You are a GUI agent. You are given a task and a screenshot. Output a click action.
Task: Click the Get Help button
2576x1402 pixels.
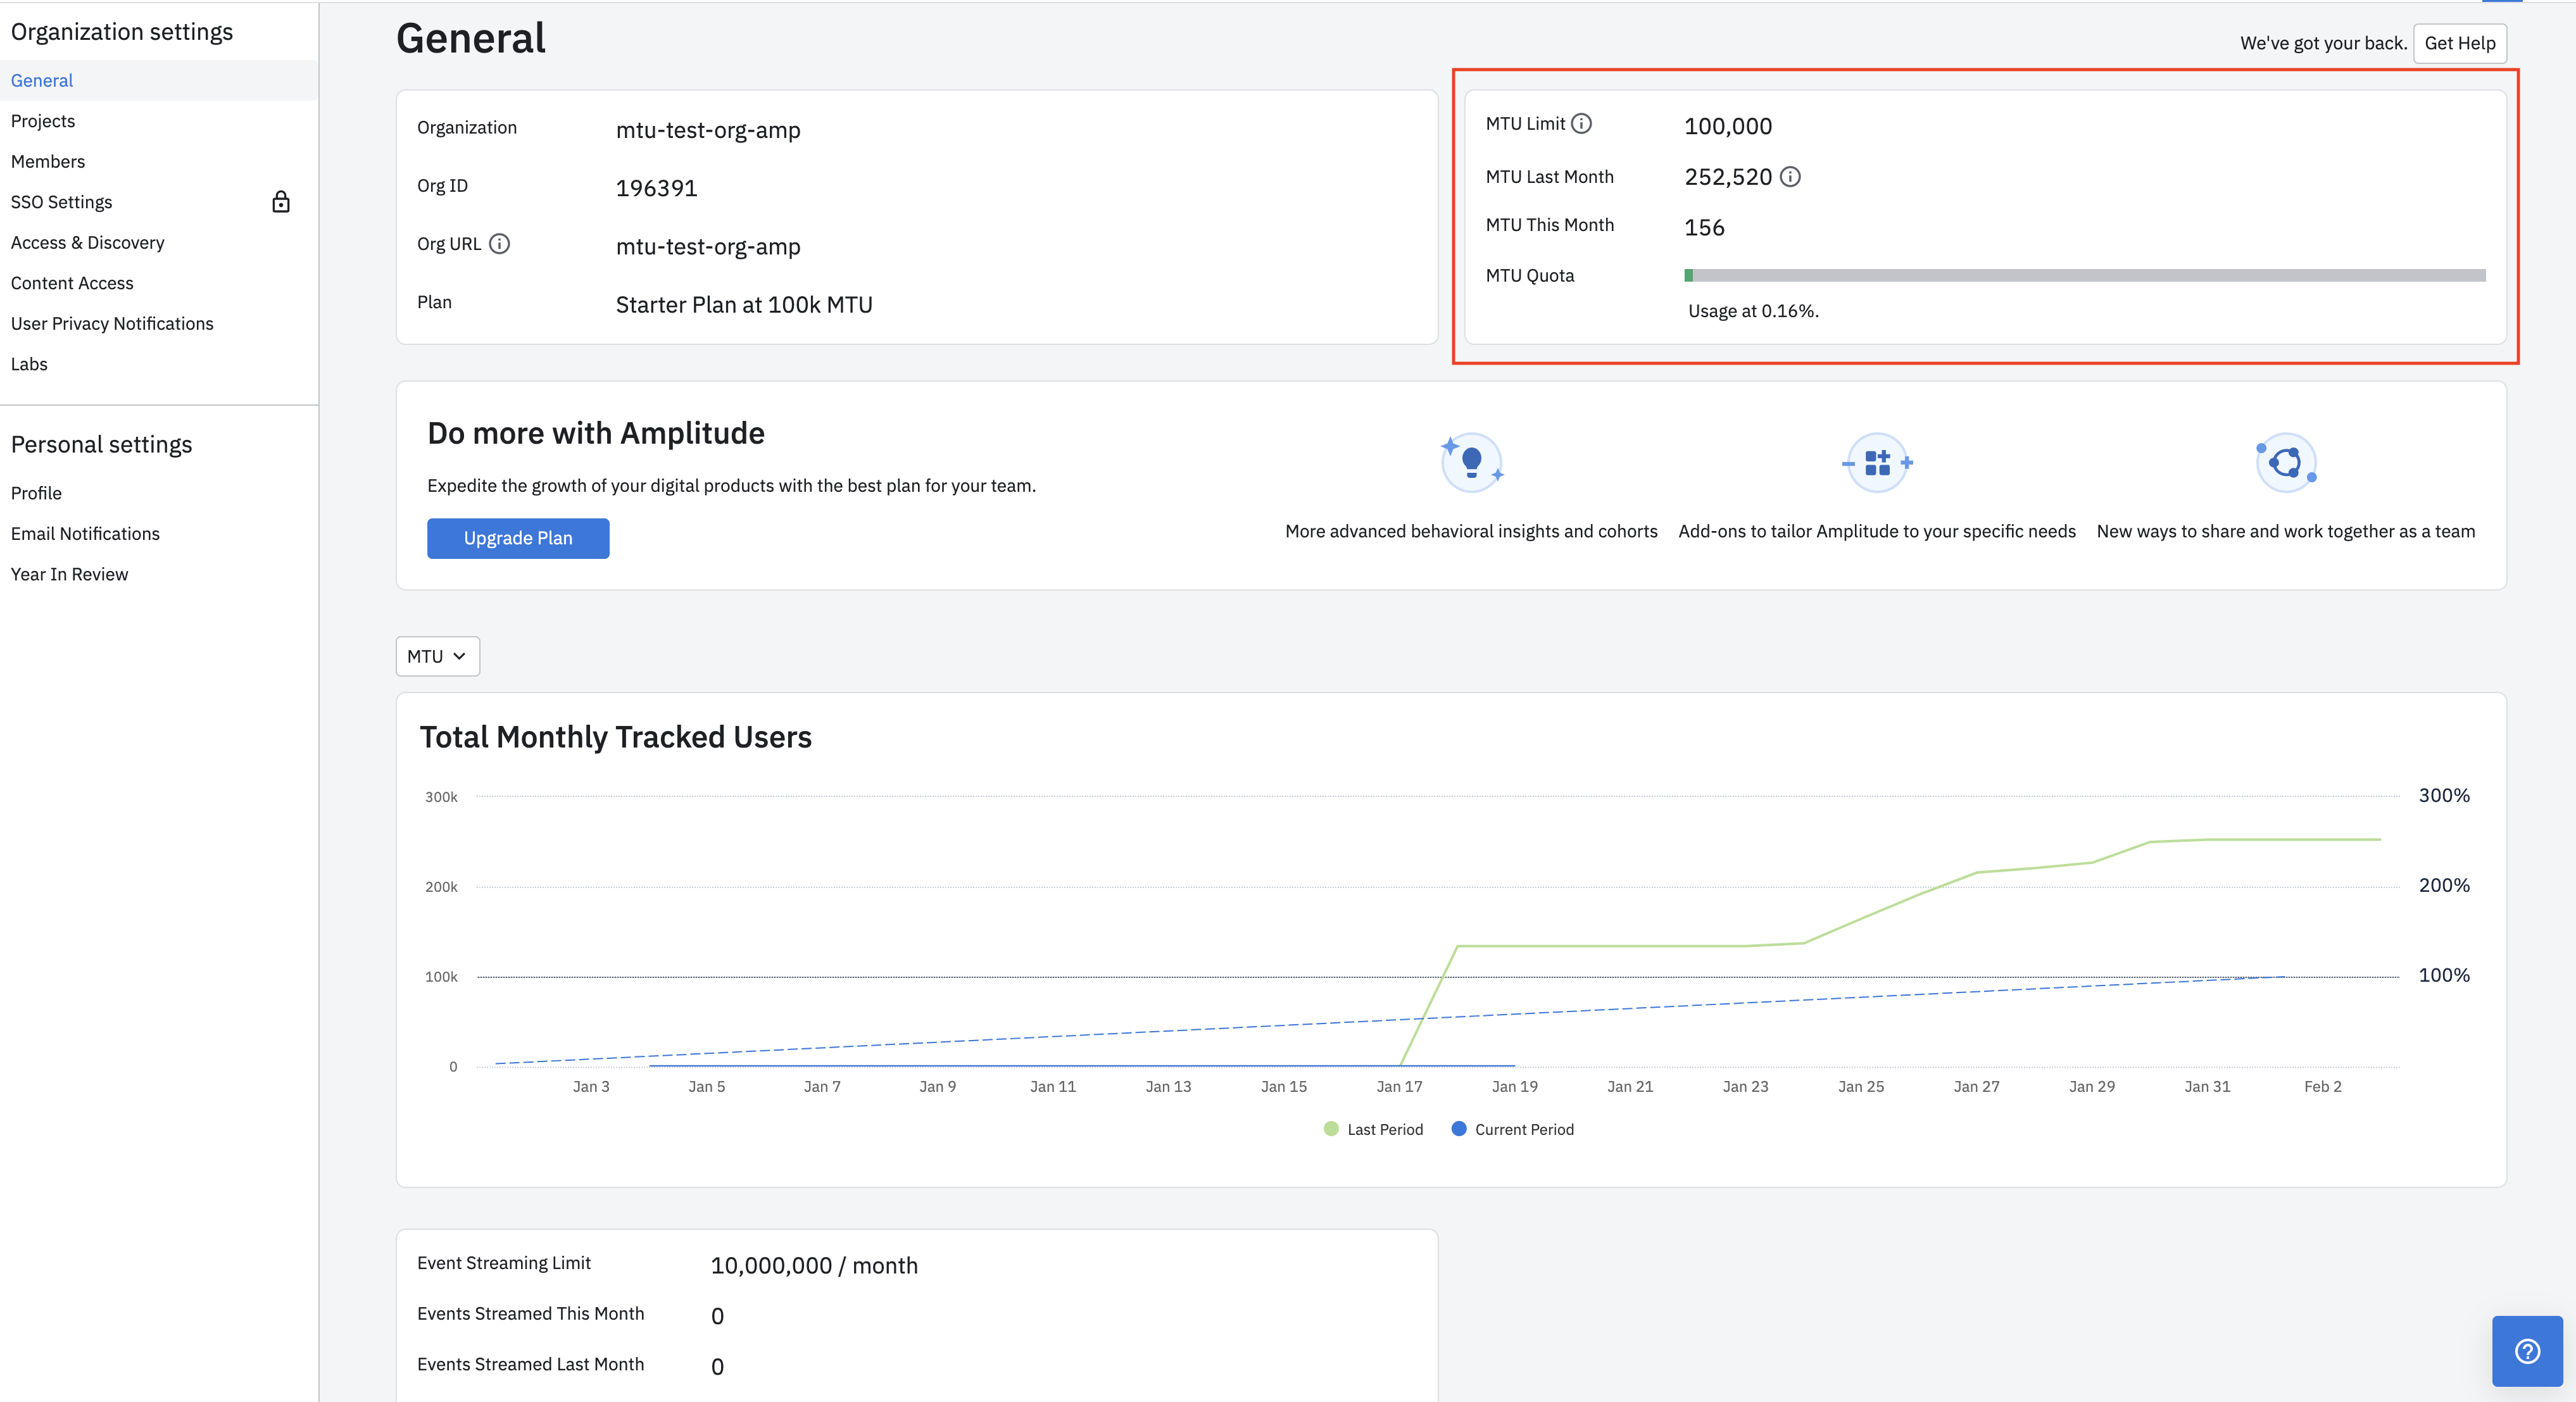pyautogui.click(x=2460, y=43)
